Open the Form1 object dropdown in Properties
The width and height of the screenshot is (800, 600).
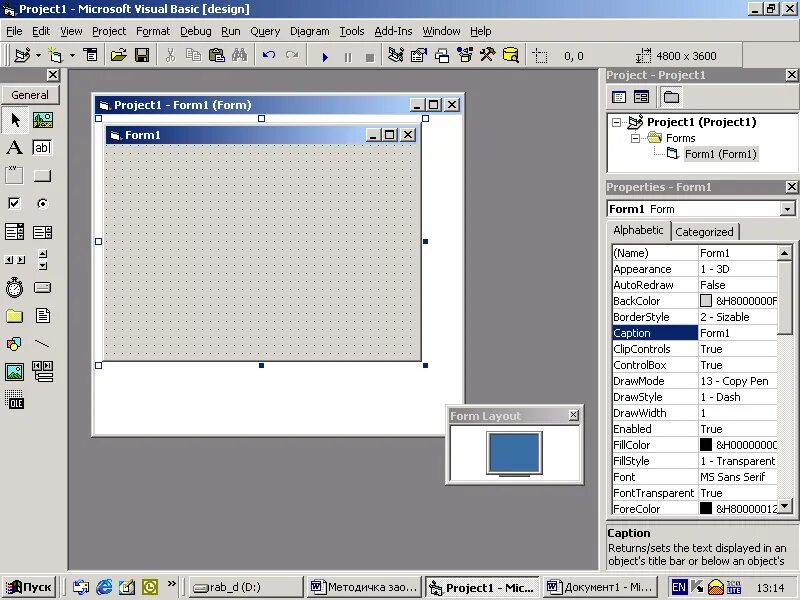coord(787,209)
